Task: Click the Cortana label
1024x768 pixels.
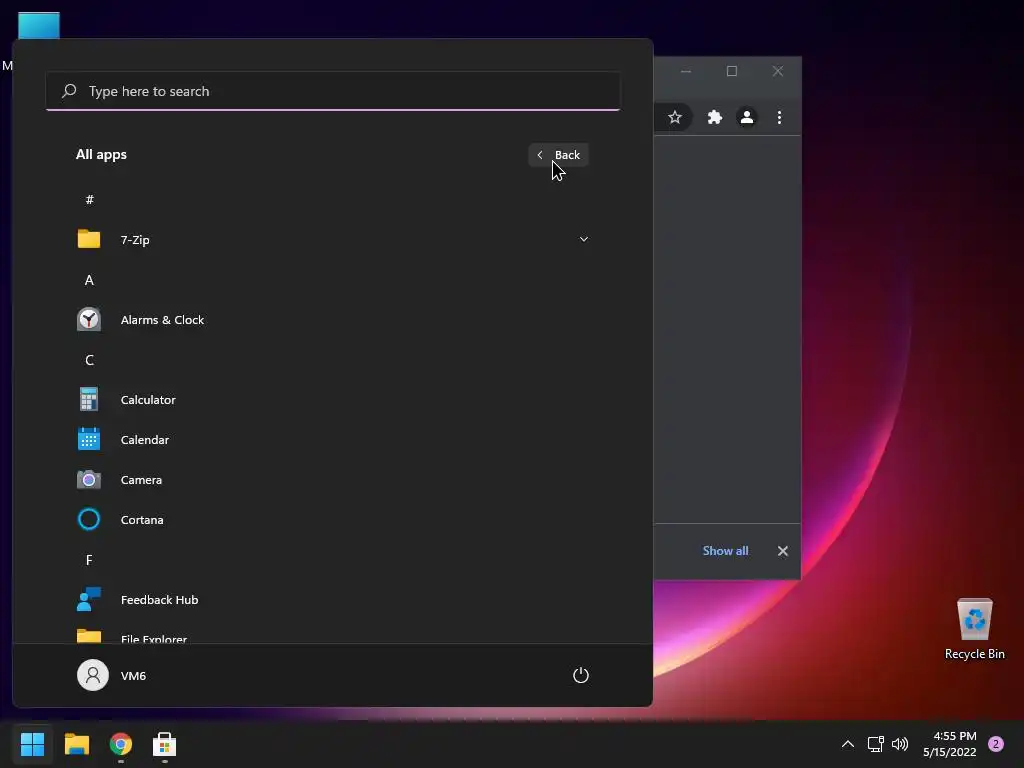Action: [x=142, y=520]
